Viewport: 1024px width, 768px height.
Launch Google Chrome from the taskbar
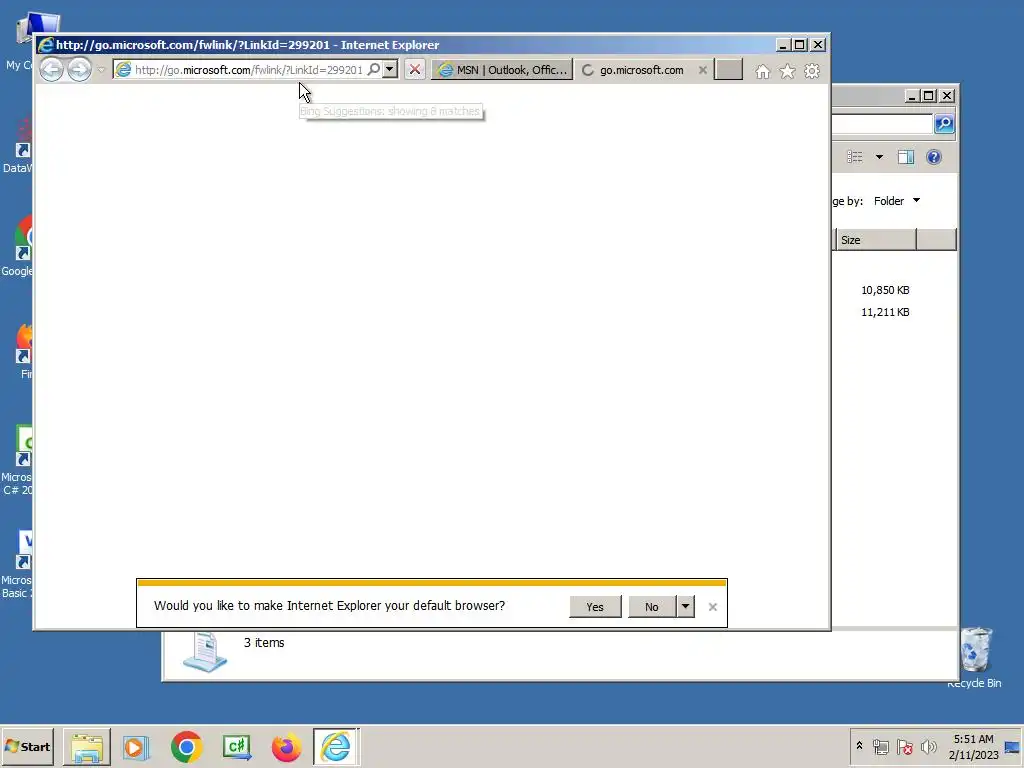[187, 747]
